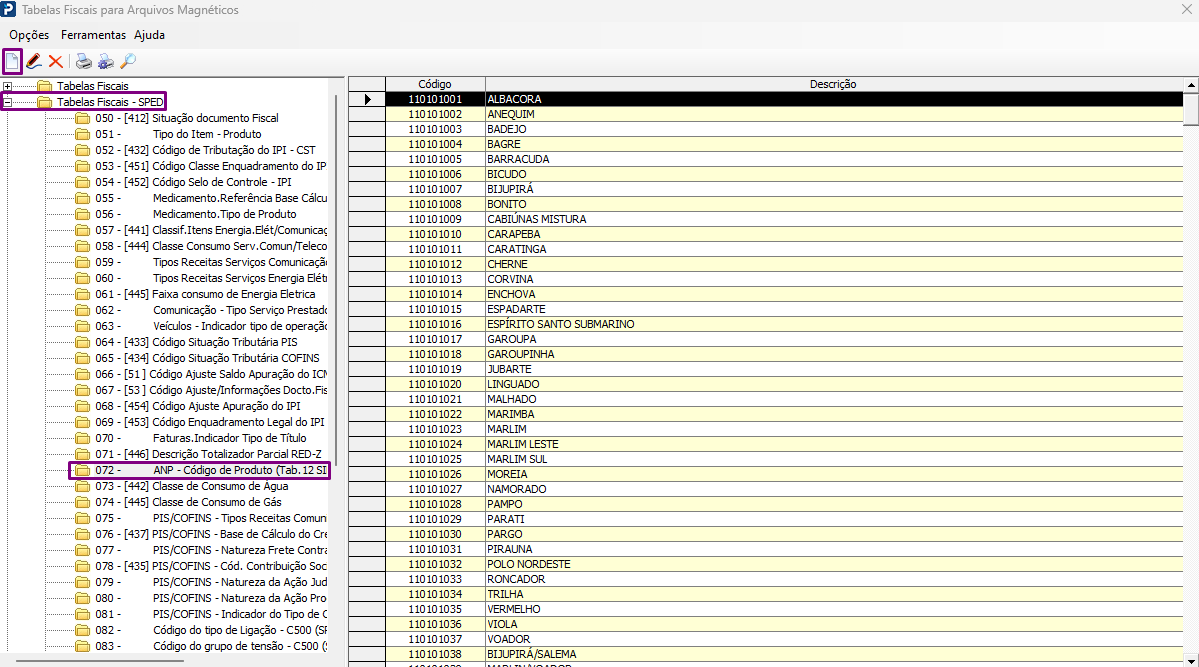Select the VERMELHO description cell

coord(834,609)
